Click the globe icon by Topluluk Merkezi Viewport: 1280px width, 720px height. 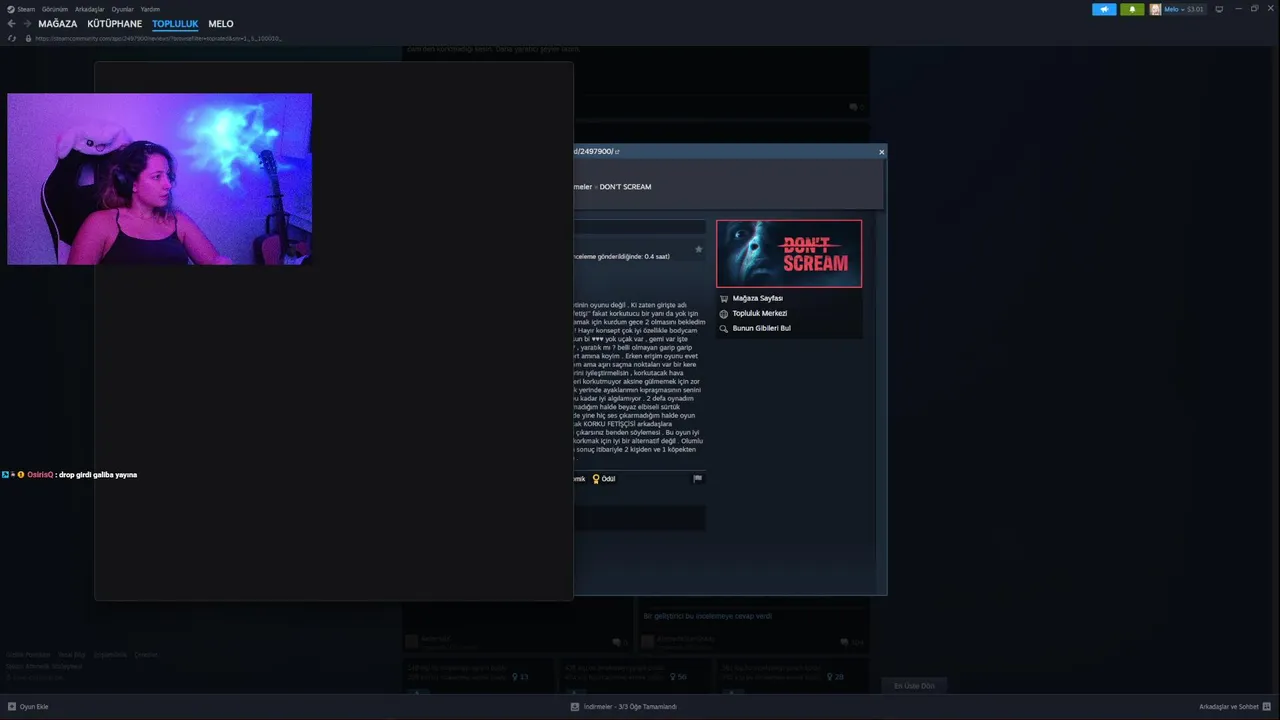coord(724,313)
